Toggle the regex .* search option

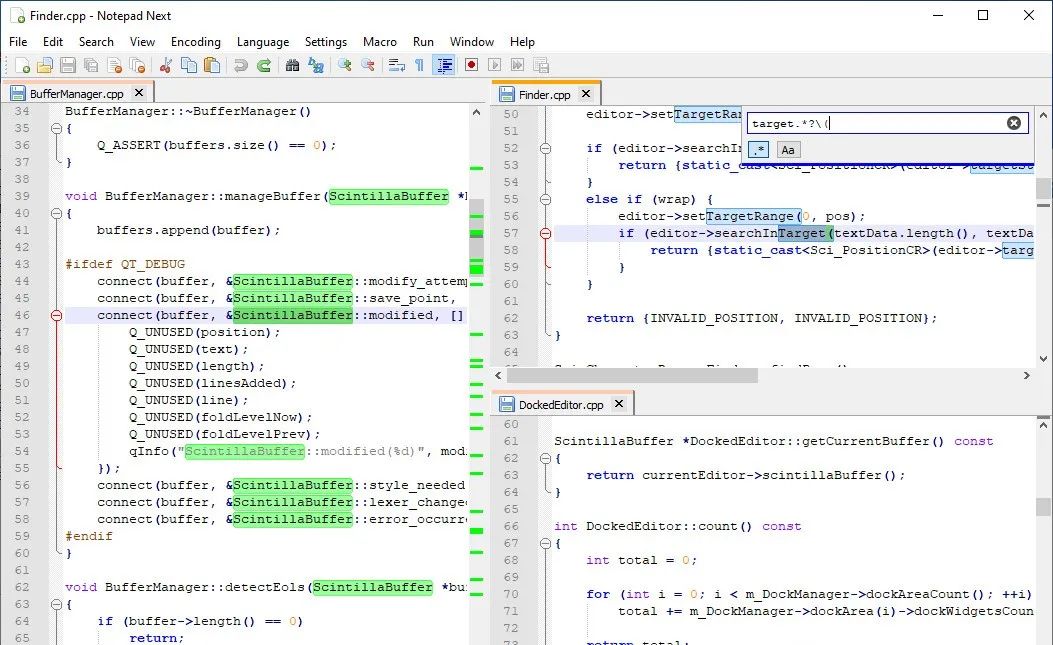pos(758,150)
